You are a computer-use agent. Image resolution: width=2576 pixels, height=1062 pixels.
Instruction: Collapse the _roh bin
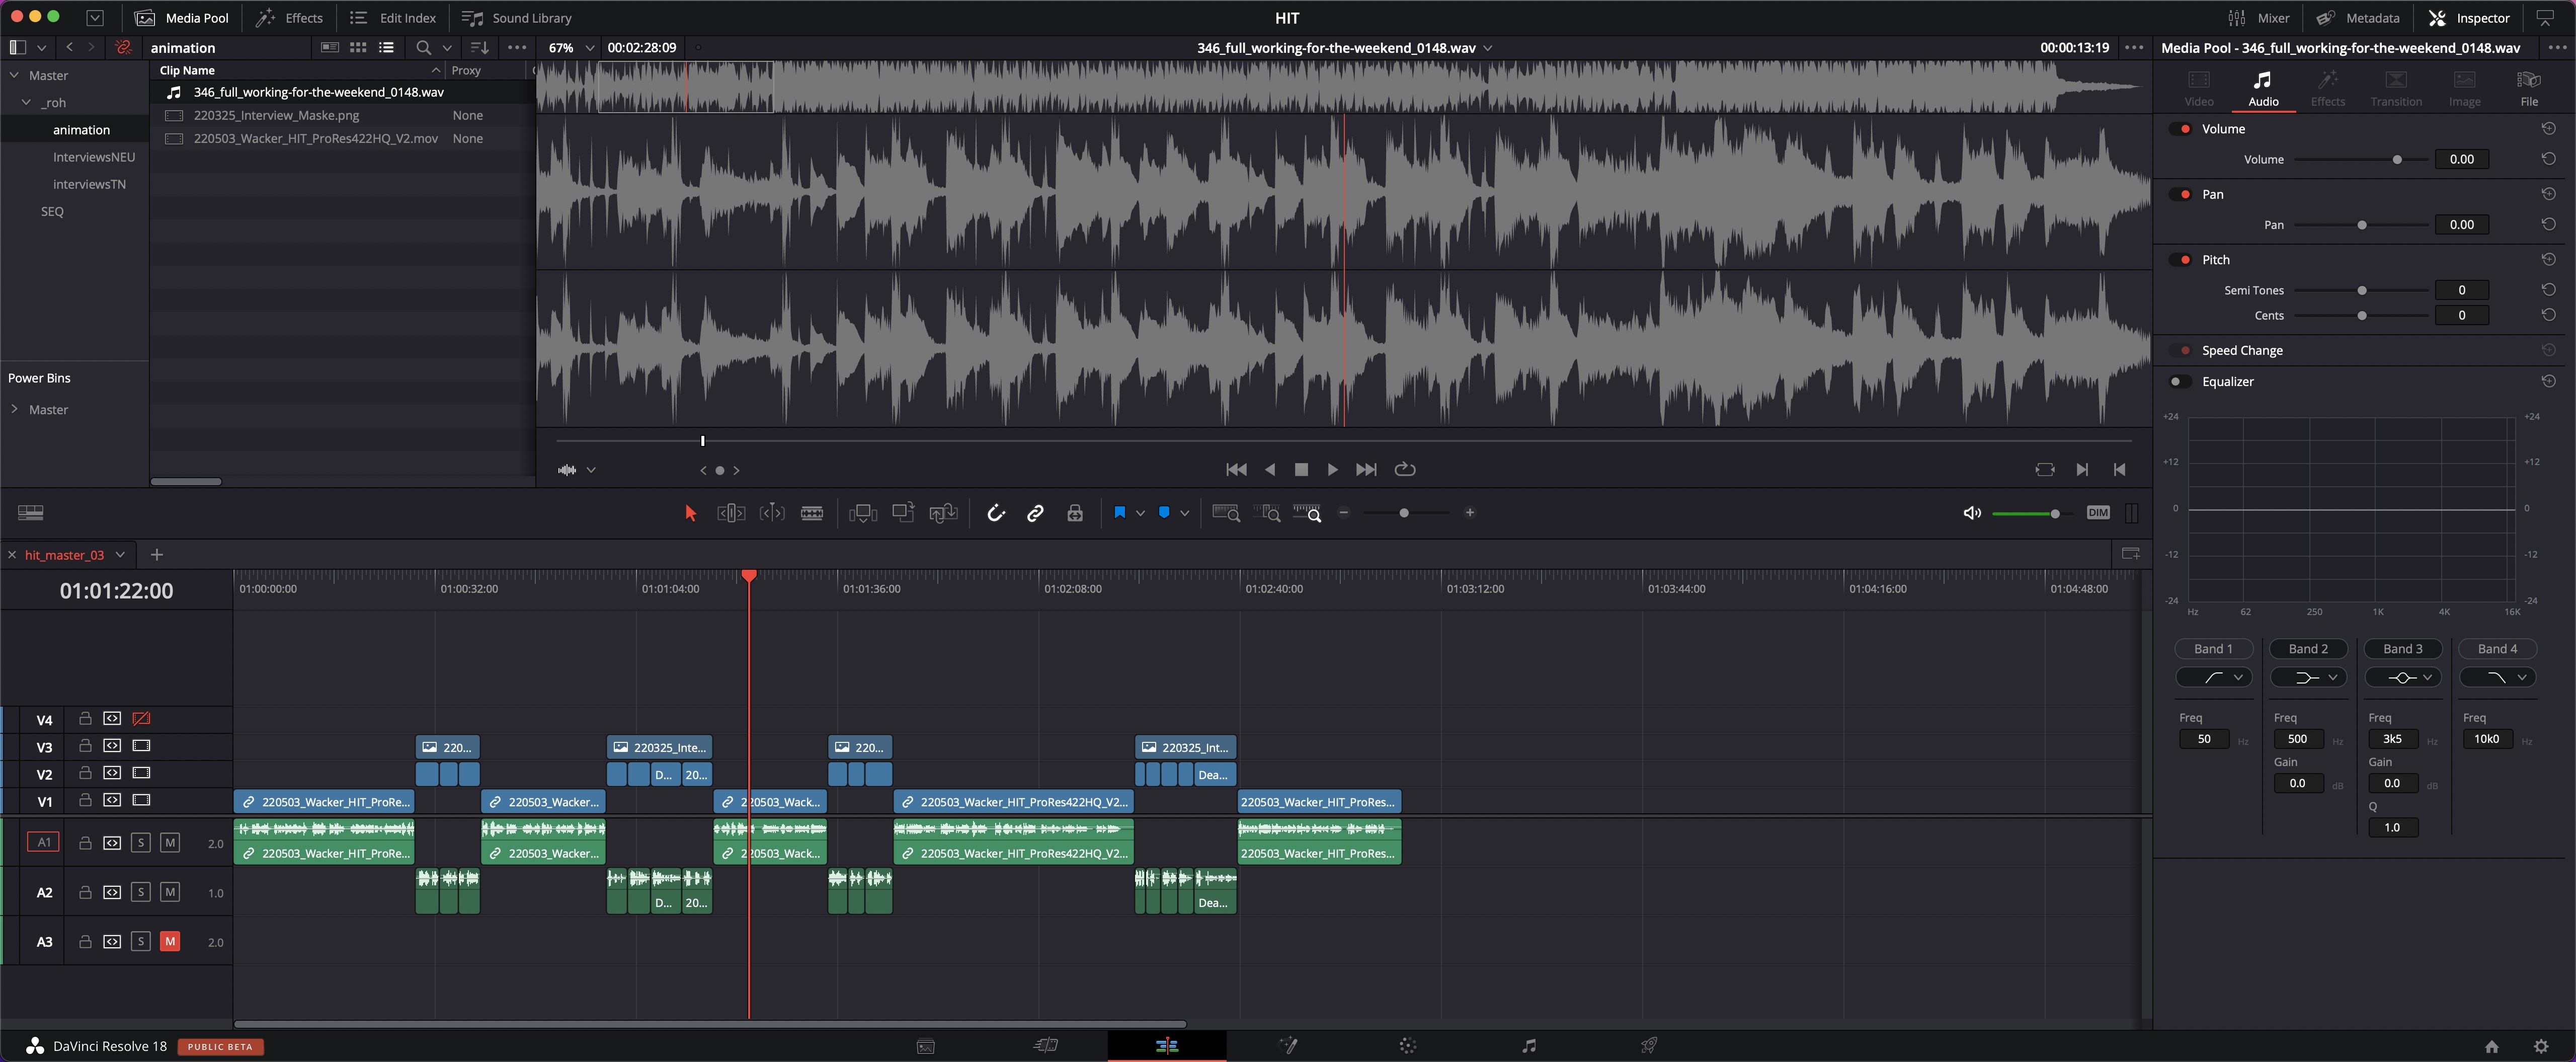pyautogui.click(x=26, y=103)
